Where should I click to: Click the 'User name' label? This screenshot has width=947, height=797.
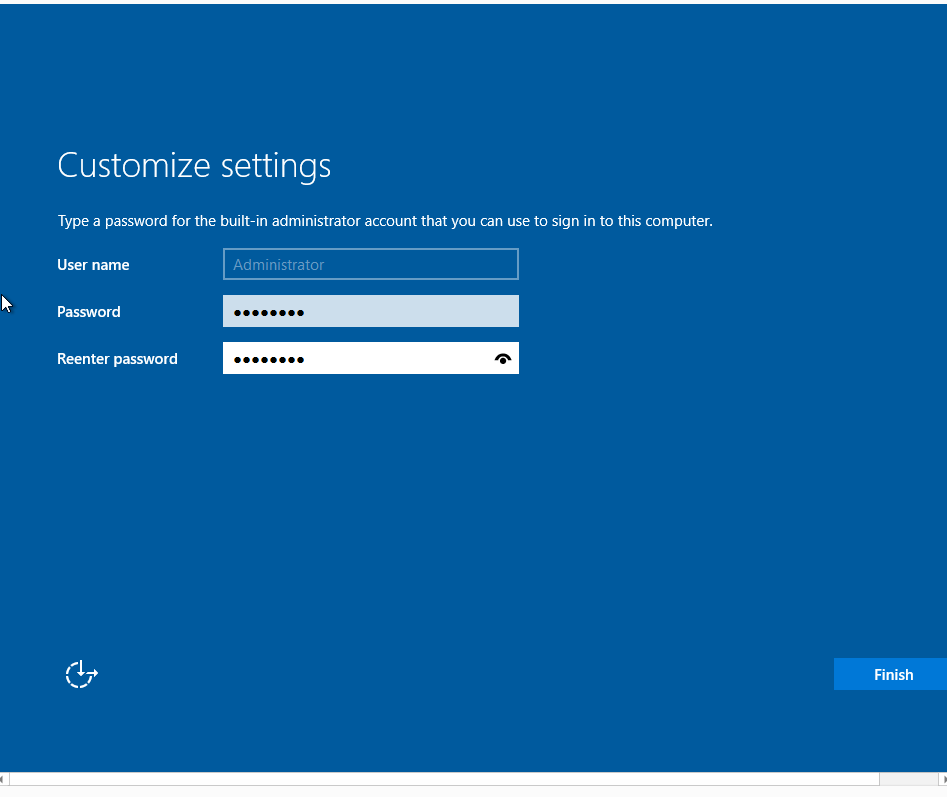93,264
